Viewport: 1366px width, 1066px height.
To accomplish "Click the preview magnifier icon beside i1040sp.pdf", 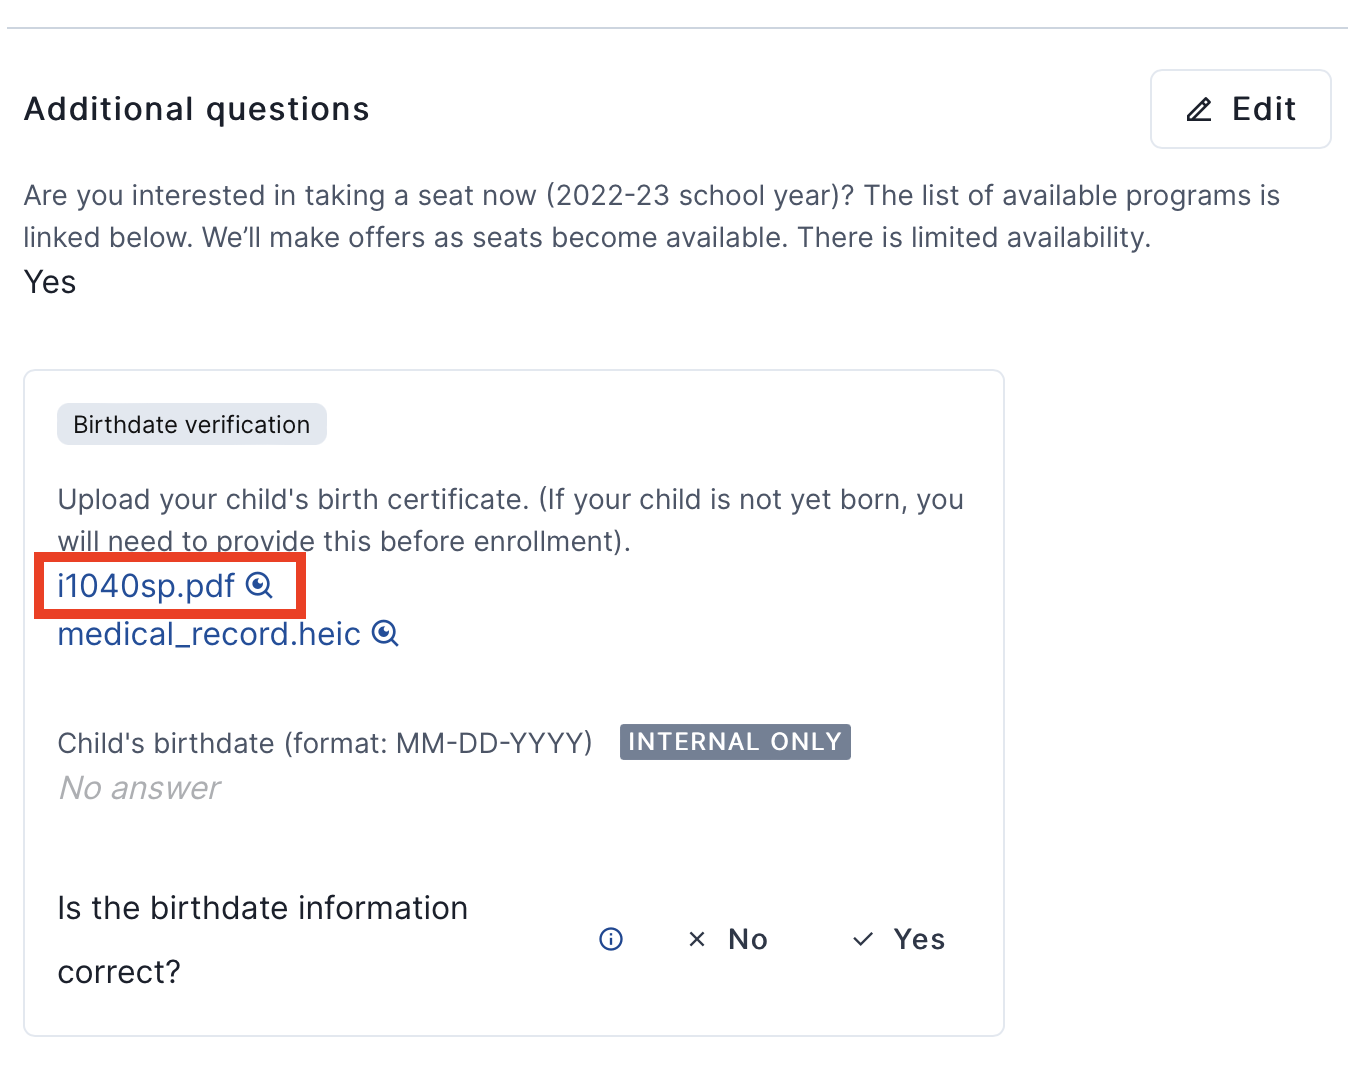I will pos(259,585).
